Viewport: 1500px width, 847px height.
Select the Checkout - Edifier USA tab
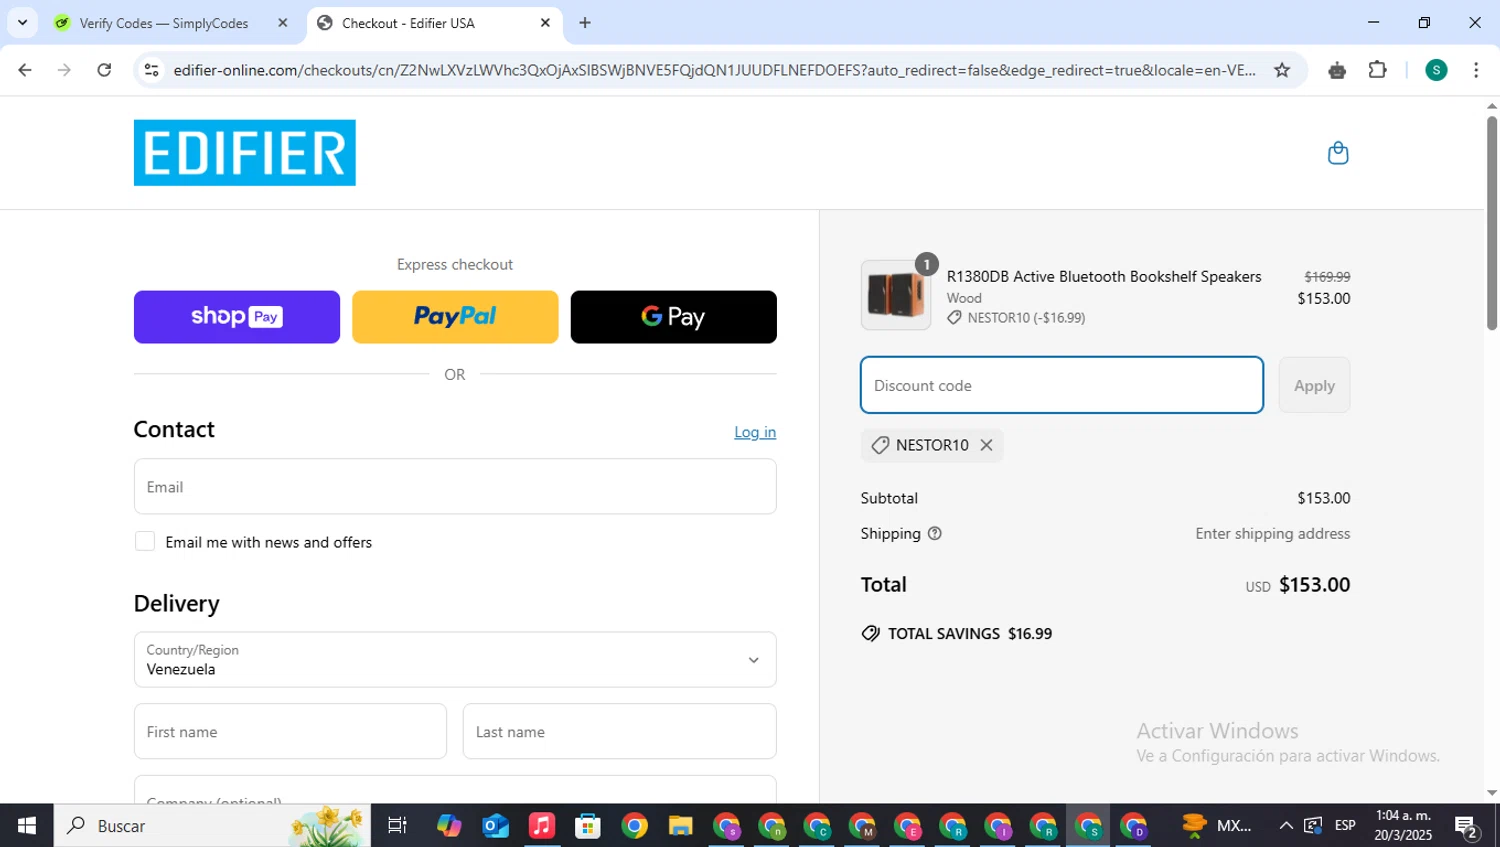point(408,23)
